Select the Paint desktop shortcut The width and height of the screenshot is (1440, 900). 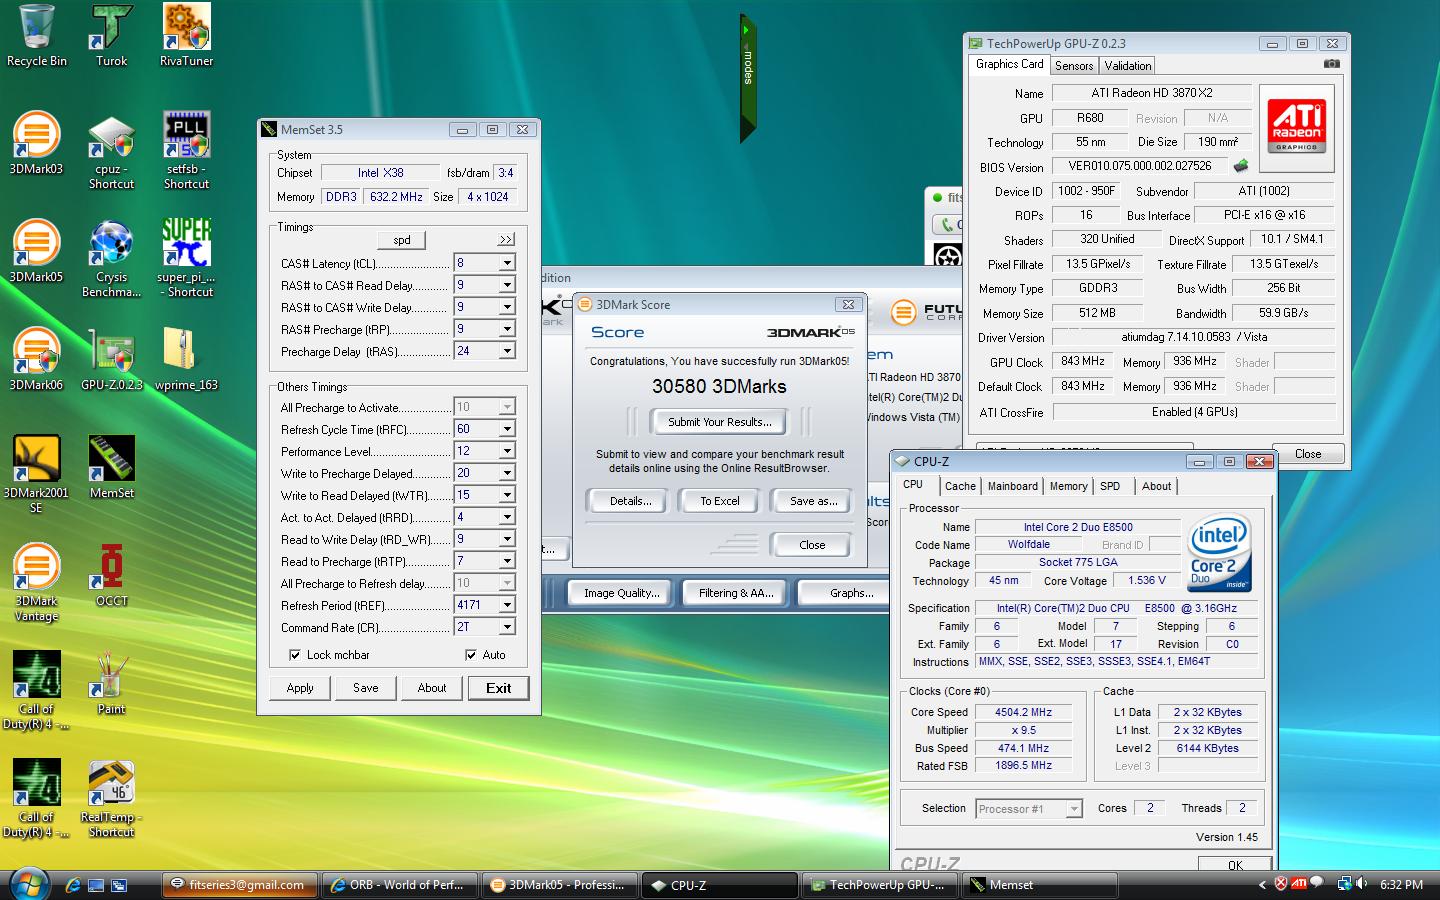111,683
